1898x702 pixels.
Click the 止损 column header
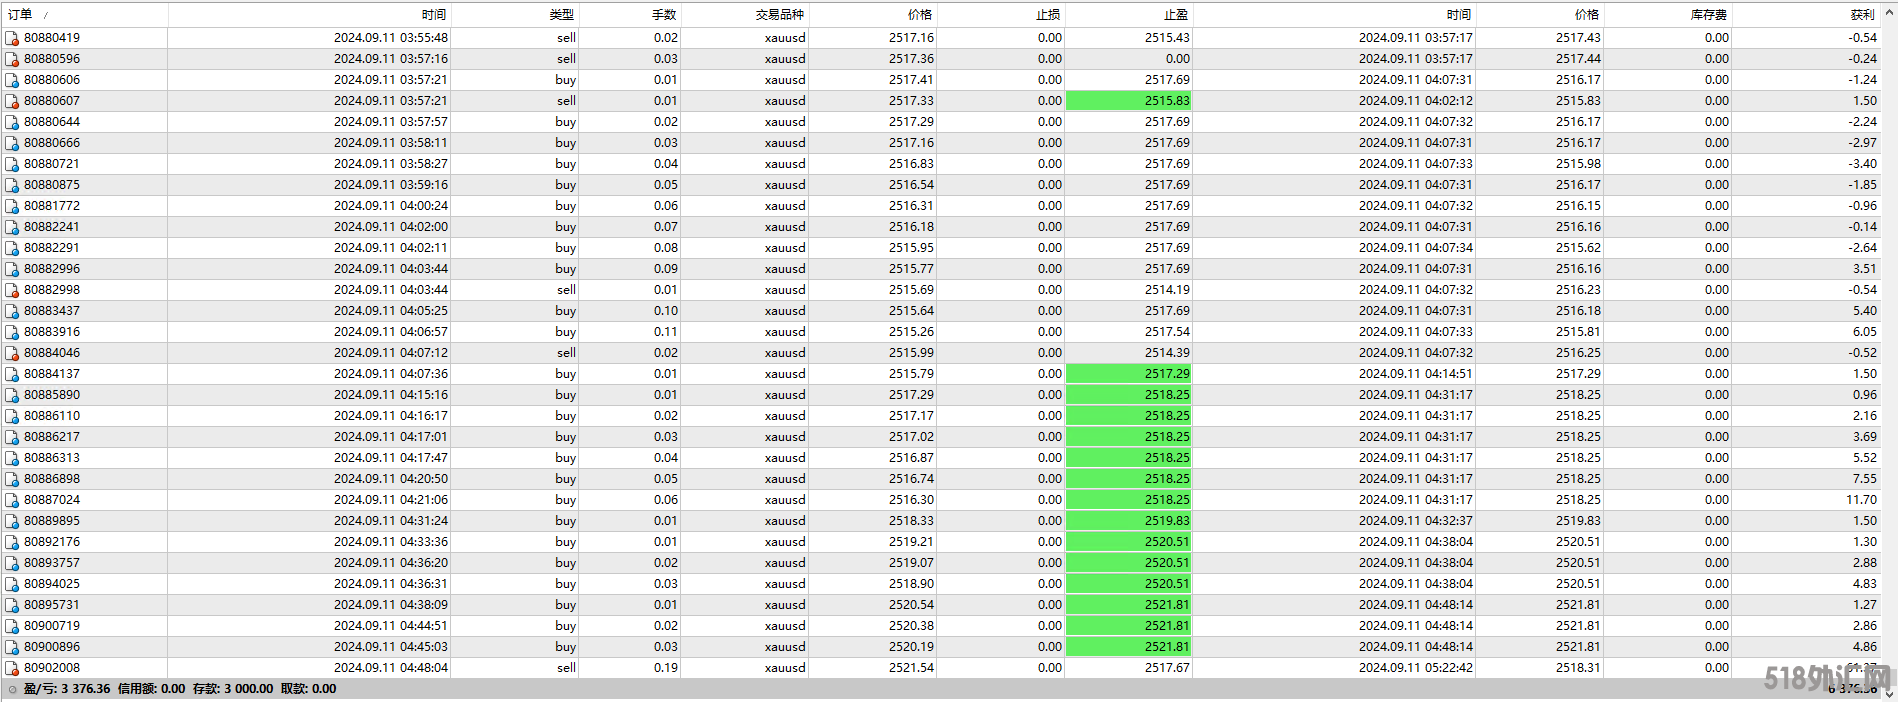(1047, 14)
